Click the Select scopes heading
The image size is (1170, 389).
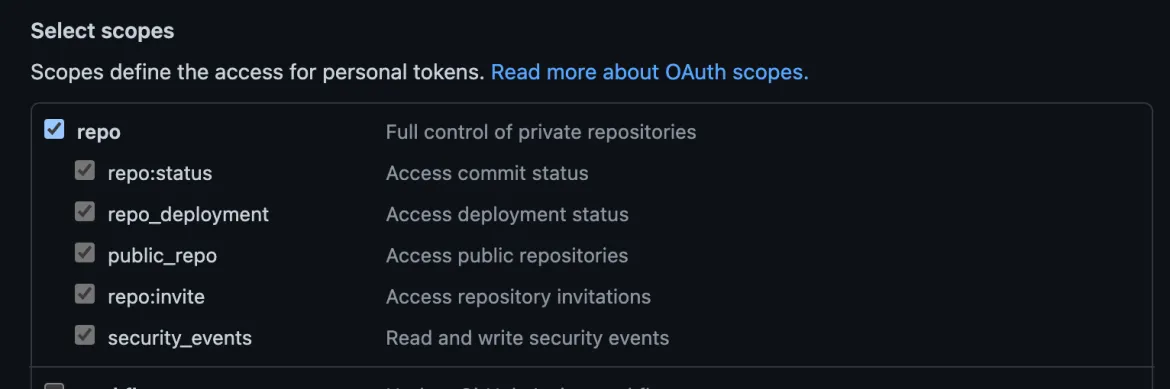click(x=102, y=31)
